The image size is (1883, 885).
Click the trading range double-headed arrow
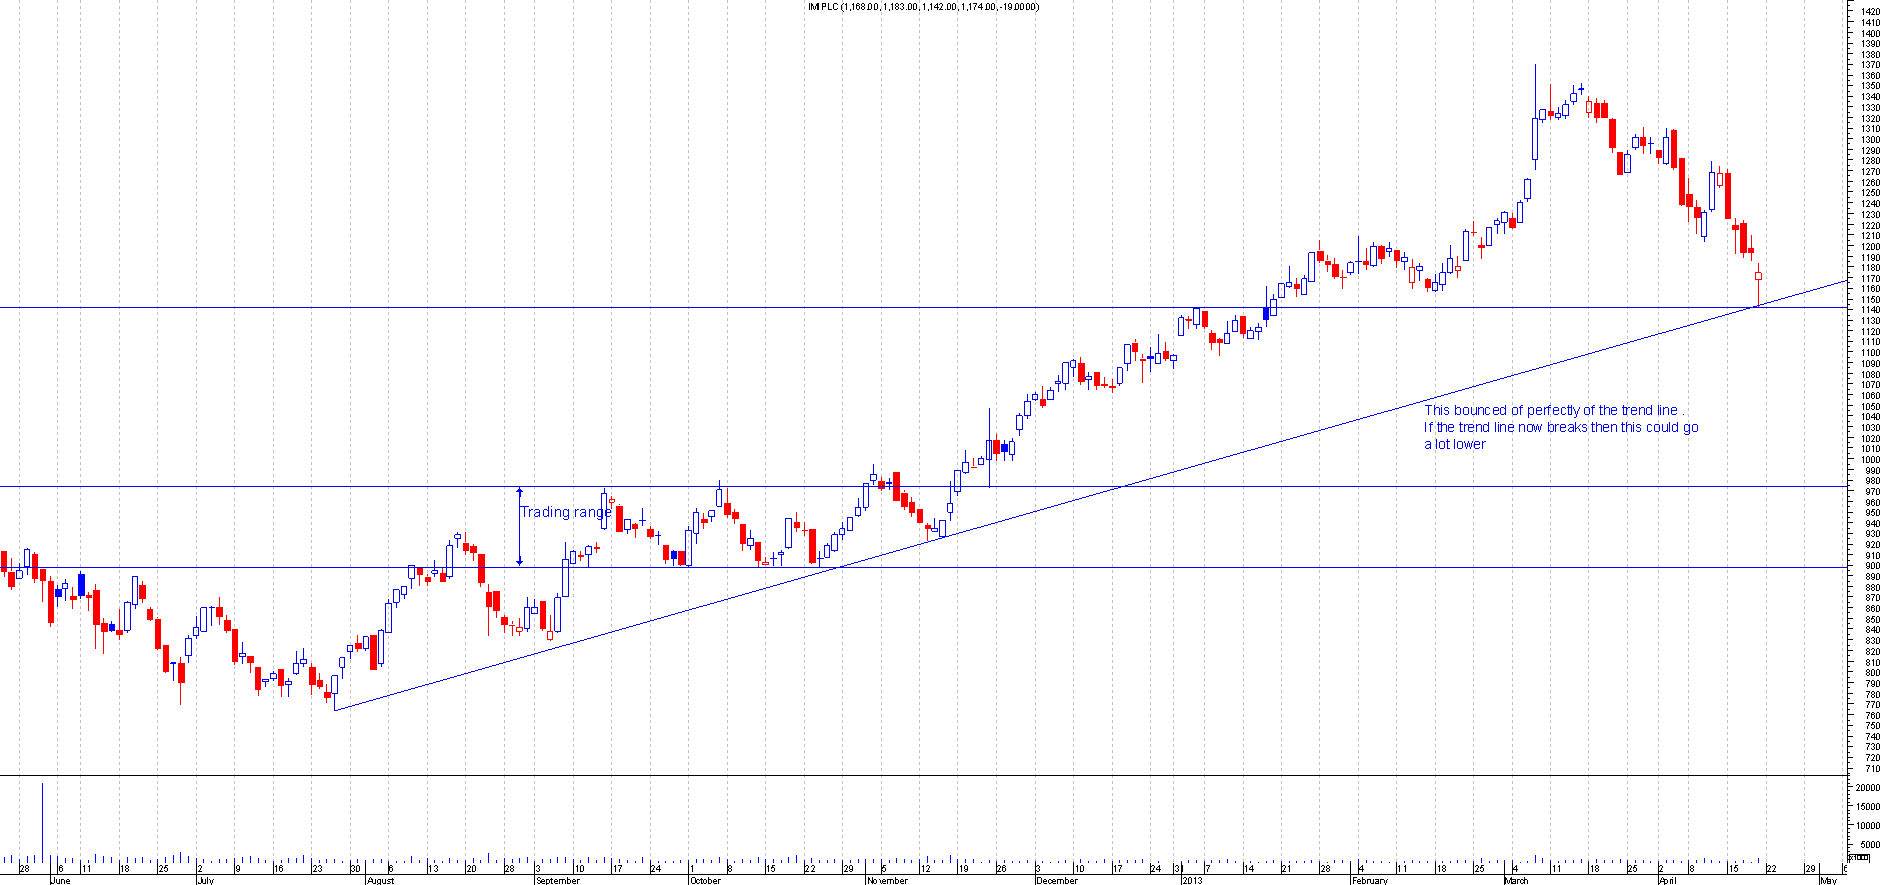click(519, 526)
